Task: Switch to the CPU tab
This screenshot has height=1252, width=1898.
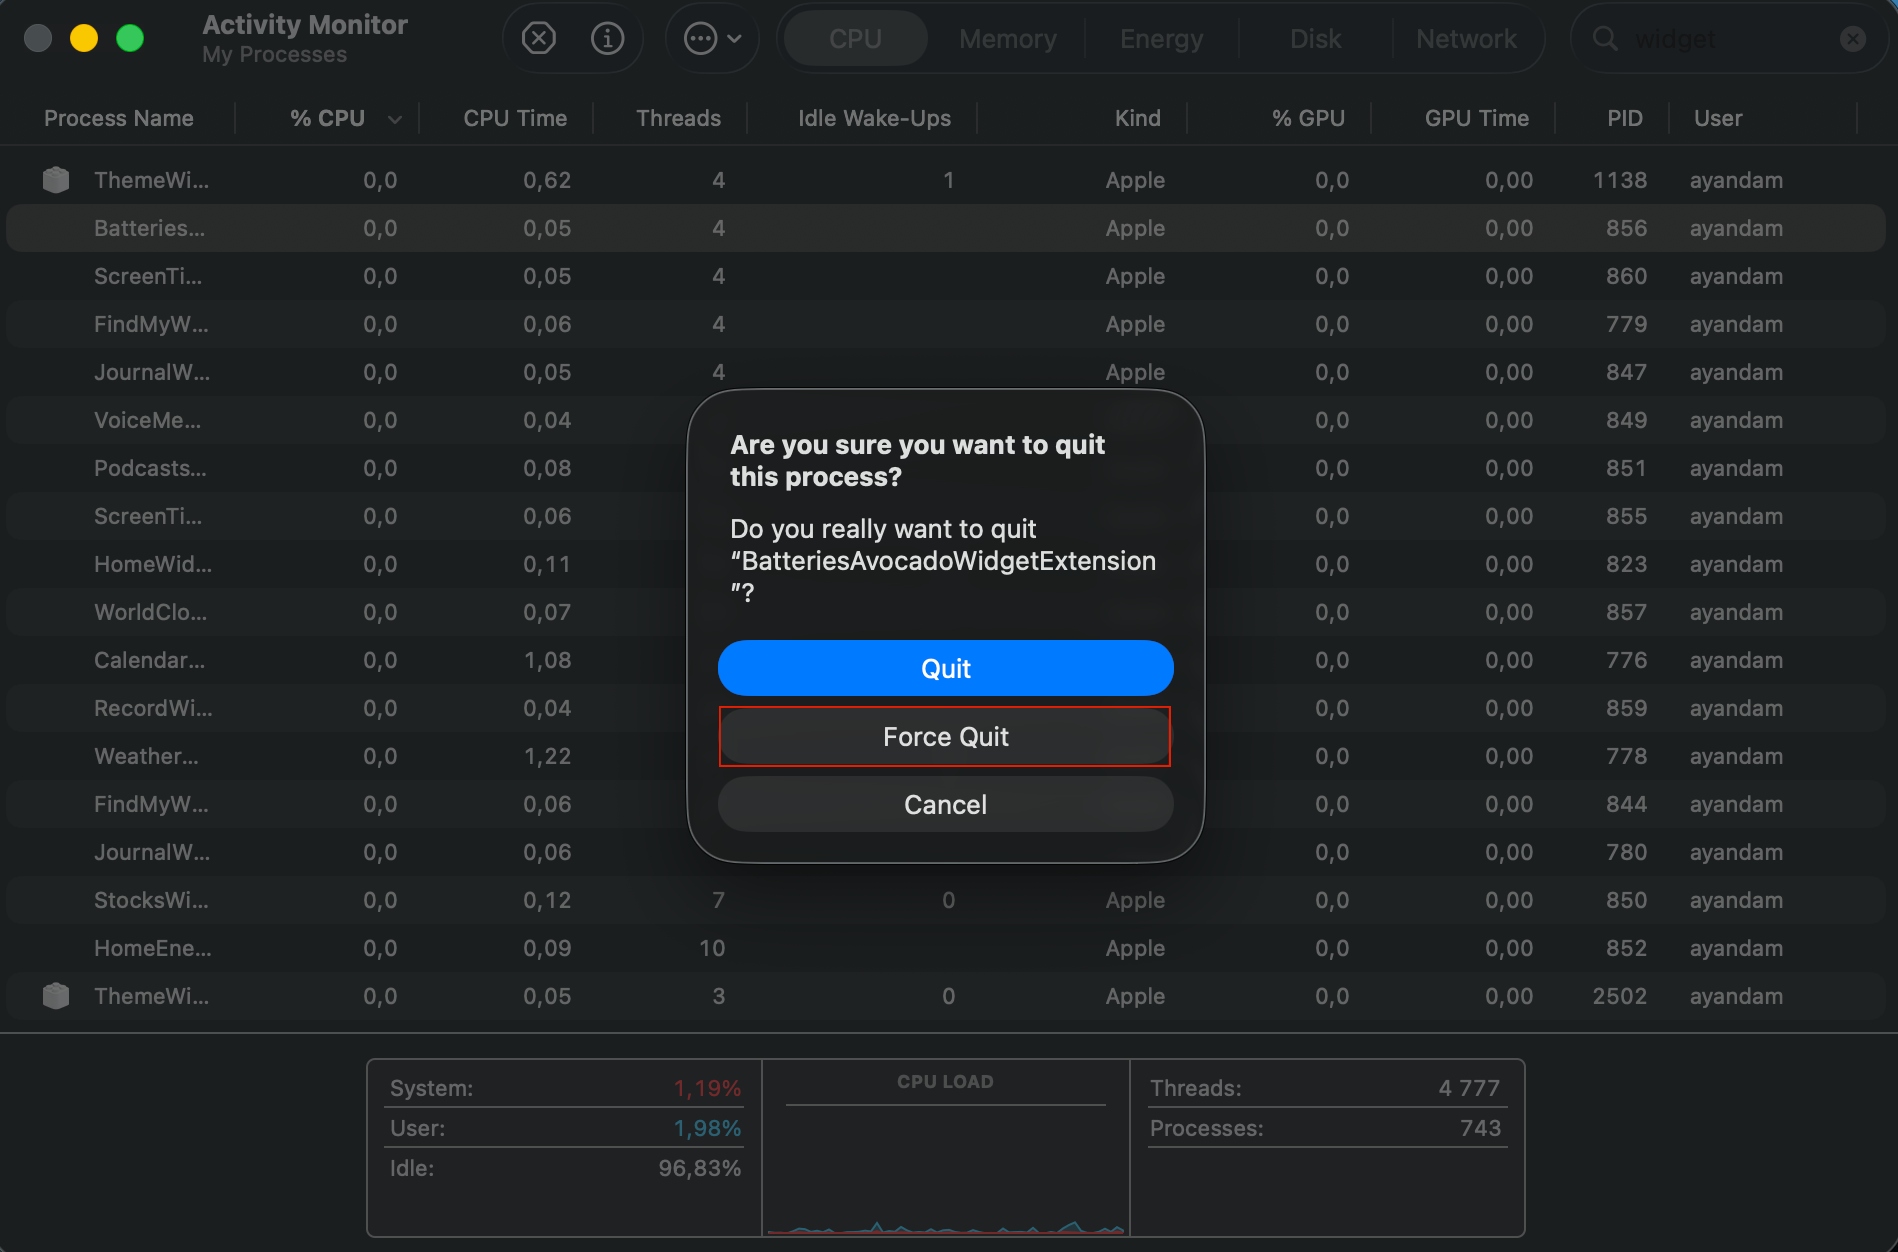Action: (x=855, y=39)
